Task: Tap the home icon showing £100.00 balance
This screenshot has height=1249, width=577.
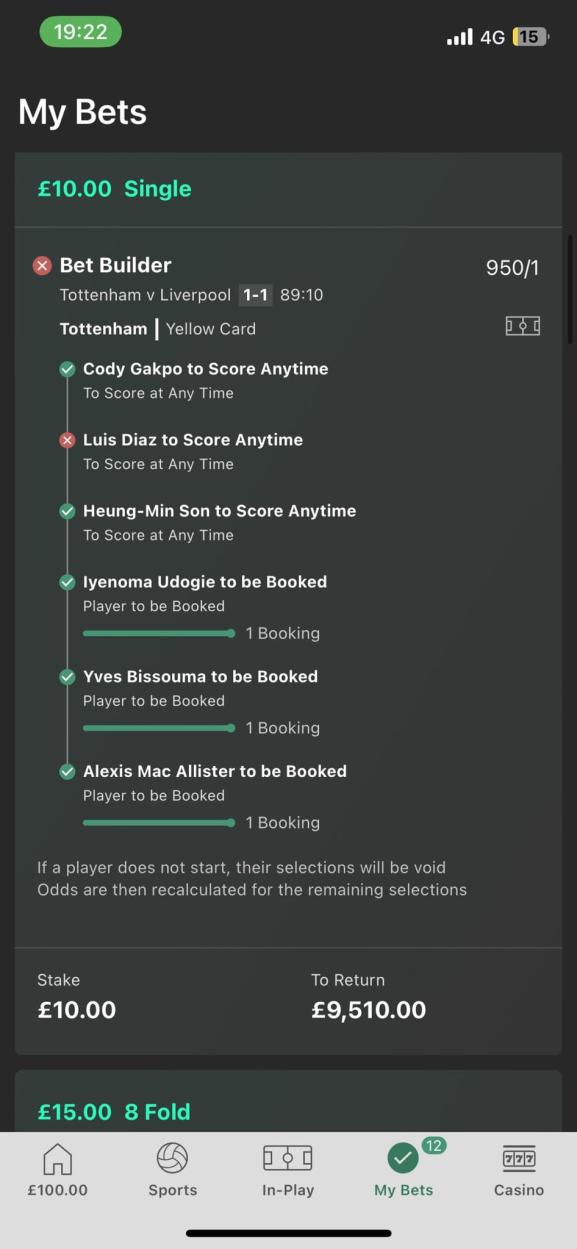Action: tap(58, 1159)
